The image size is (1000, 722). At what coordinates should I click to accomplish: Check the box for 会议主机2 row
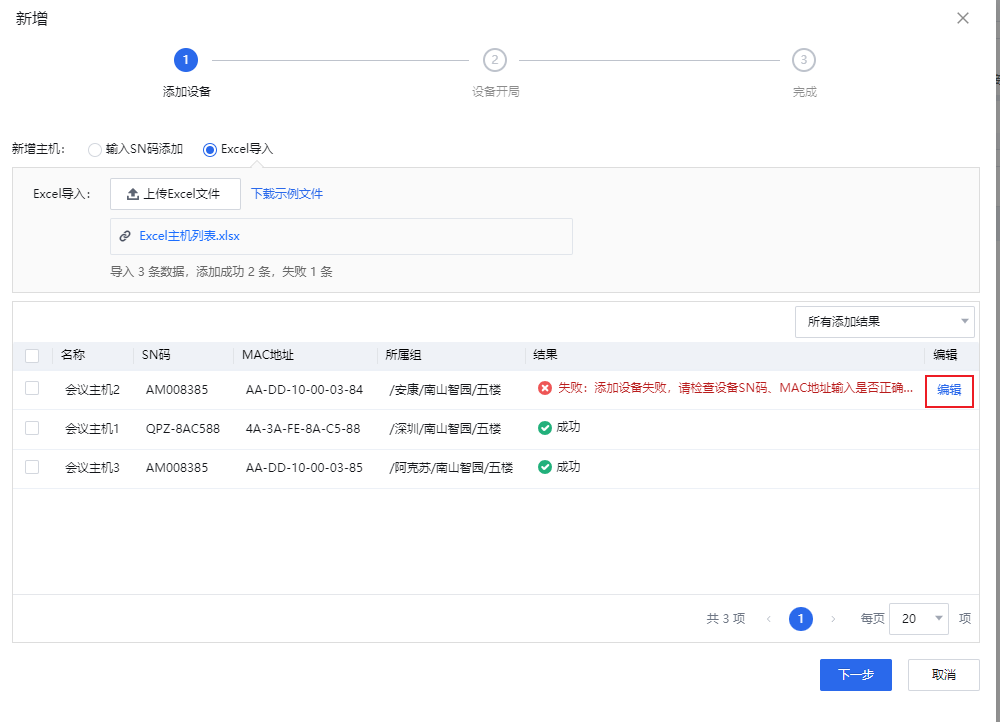coord(32,388)
